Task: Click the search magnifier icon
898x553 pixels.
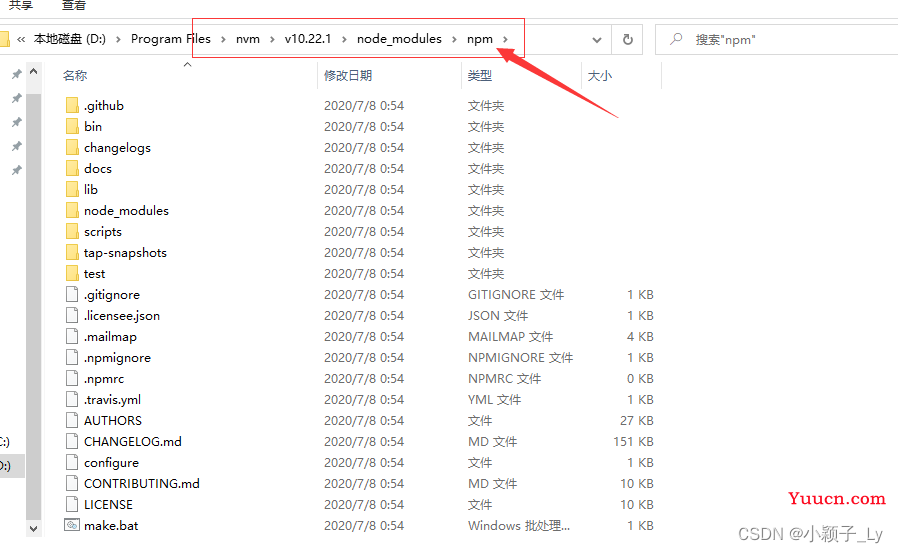Action: coord(676,39)
